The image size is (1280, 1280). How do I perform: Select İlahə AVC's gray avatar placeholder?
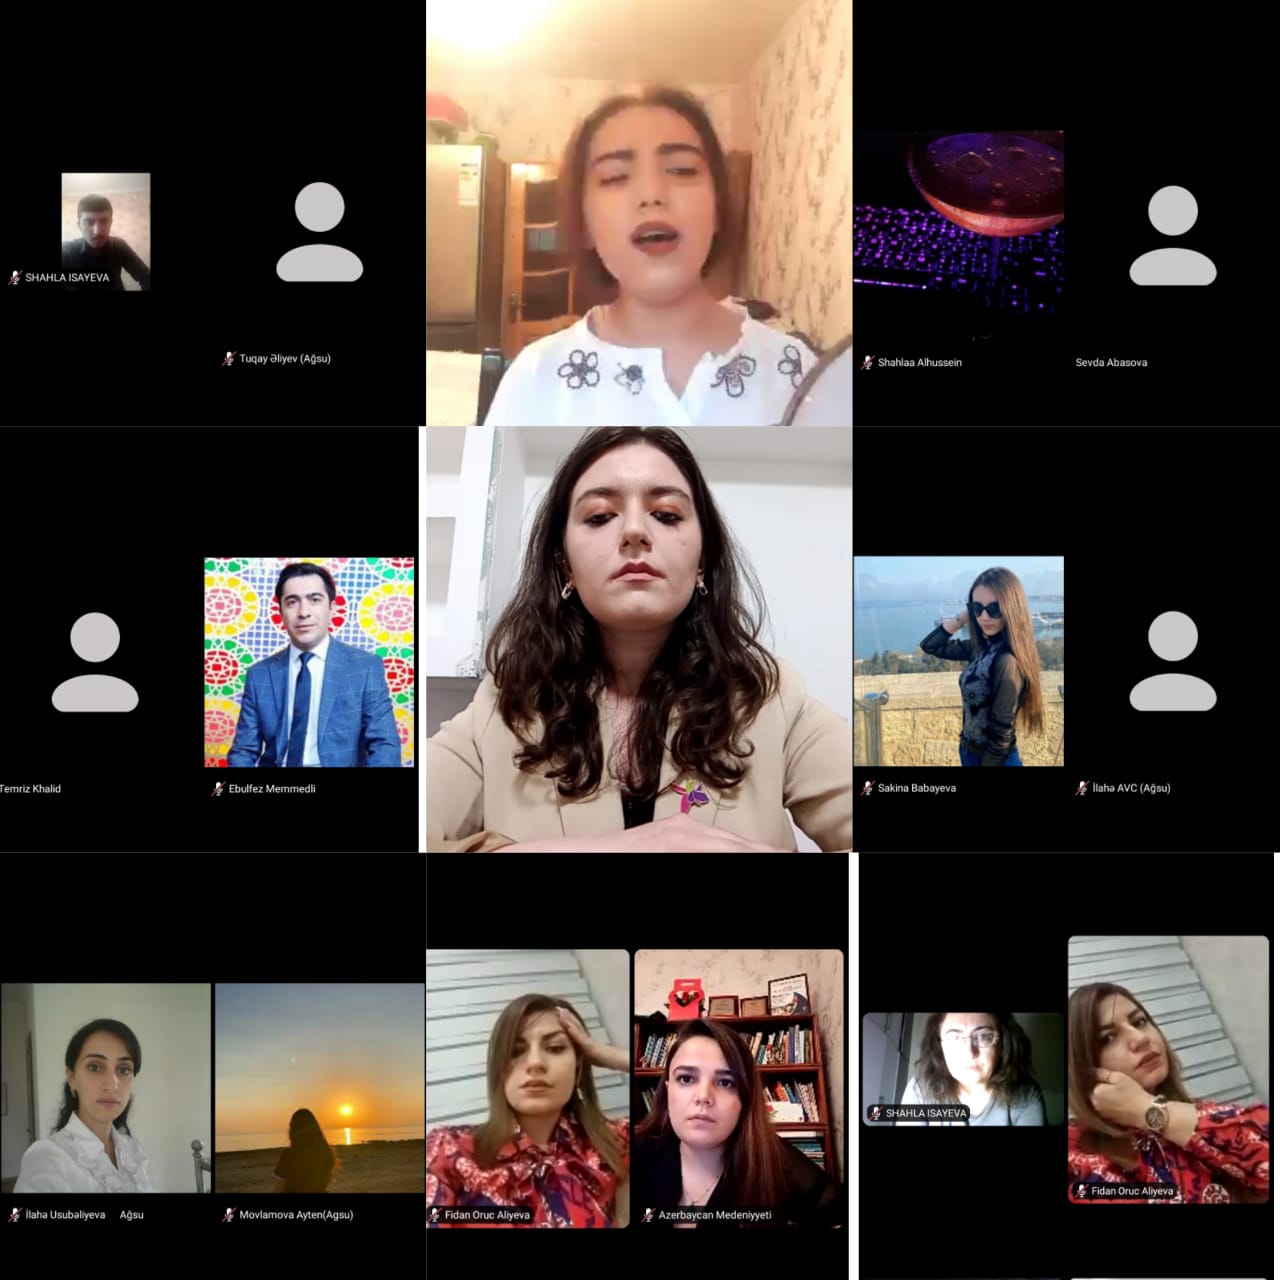(x=1173, y=662)
